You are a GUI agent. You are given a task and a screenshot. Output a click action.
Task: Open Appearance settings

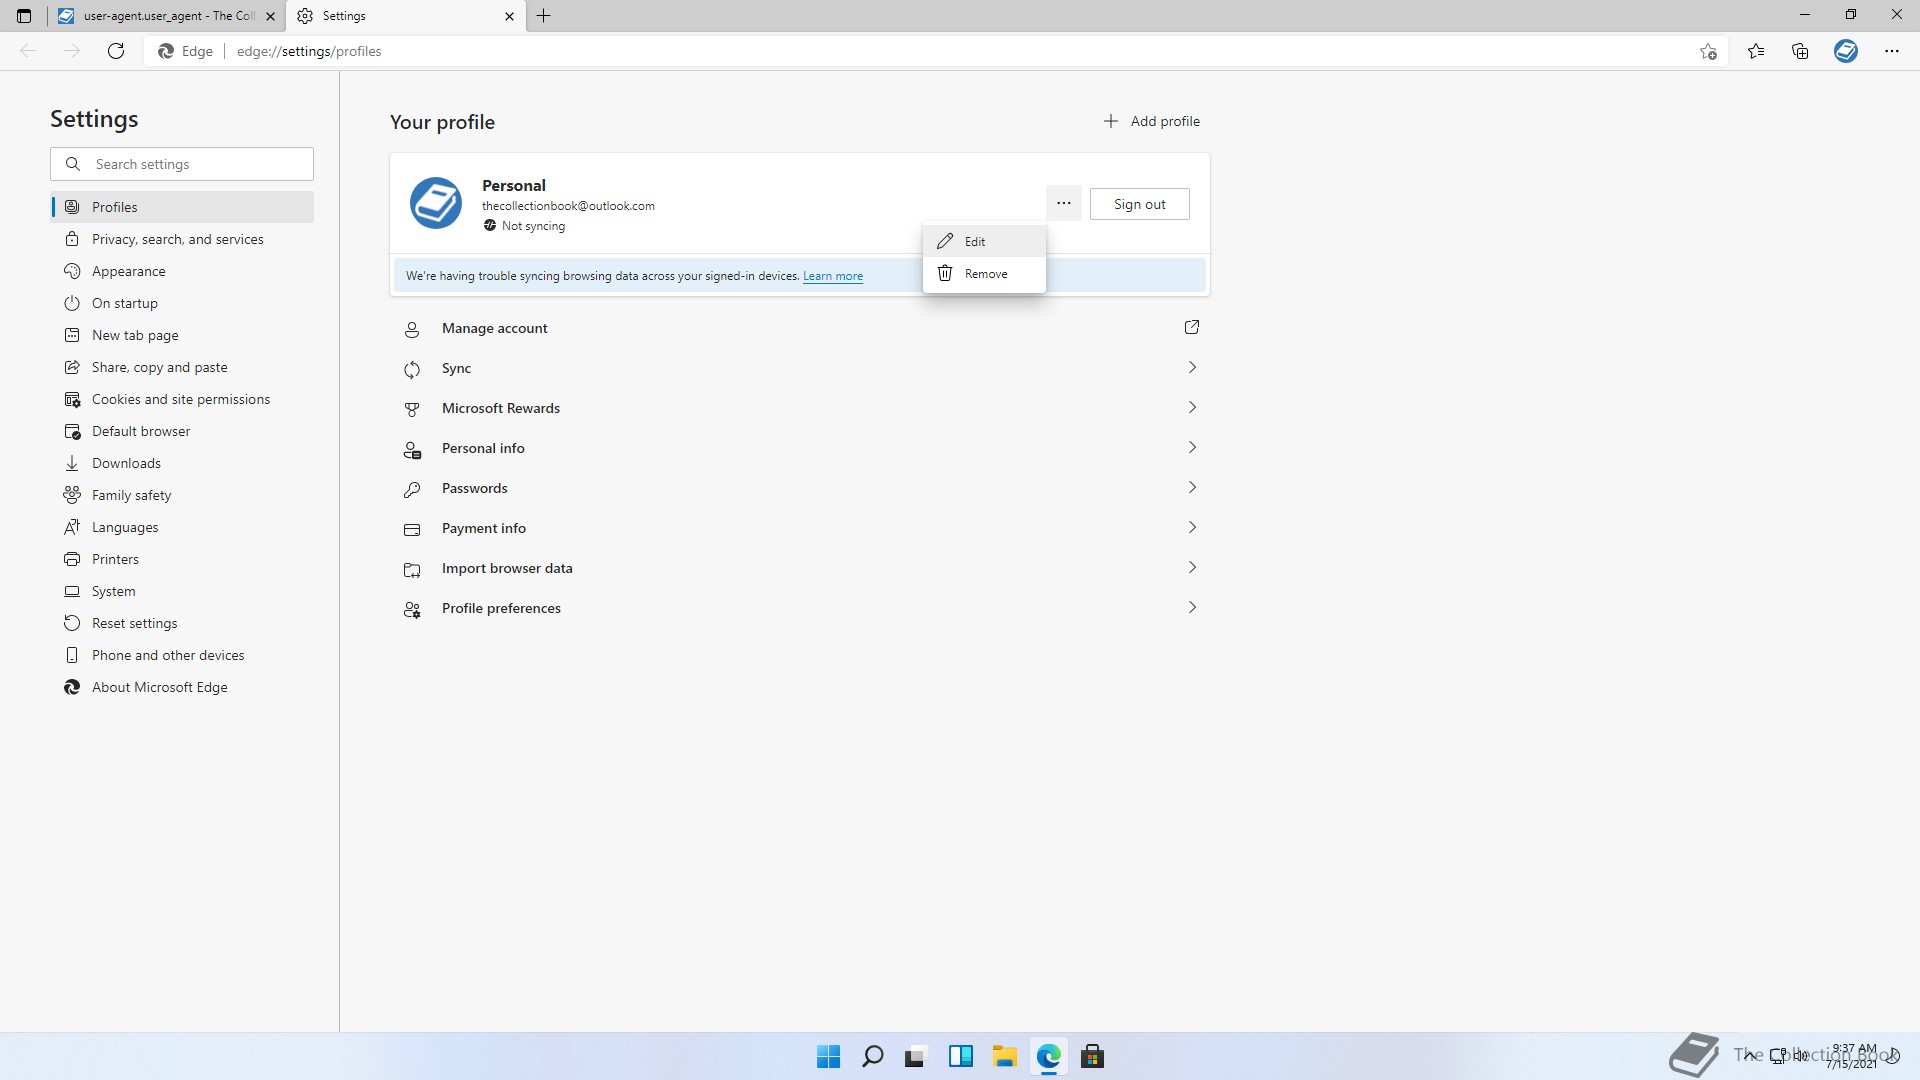tap(182, 271)
